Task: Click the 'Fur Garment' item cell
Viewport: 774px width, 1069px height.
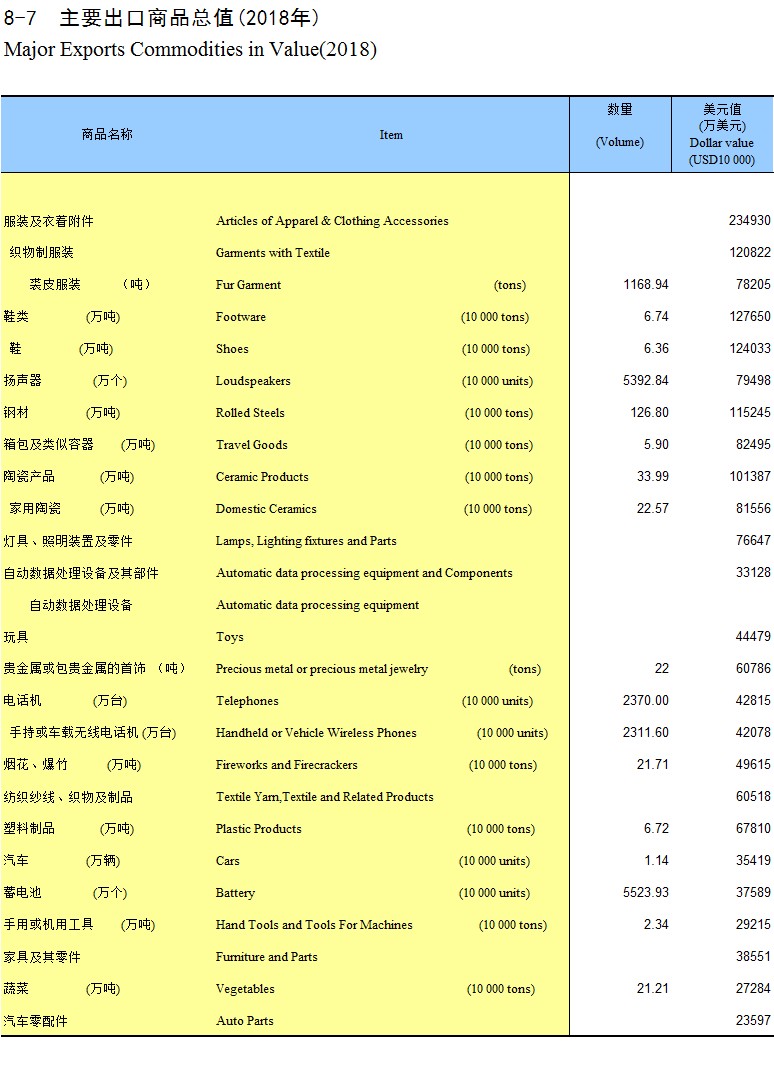Action: 248,285
